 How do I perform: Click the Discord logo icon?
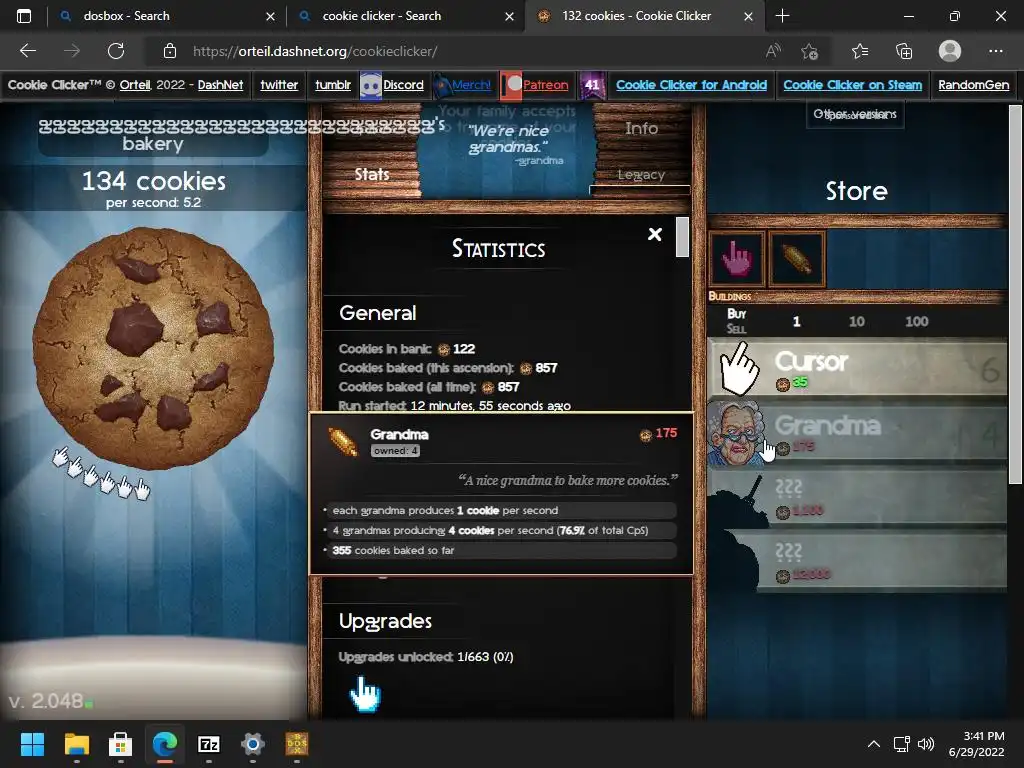pyautogui.click(x=371, y=86)
